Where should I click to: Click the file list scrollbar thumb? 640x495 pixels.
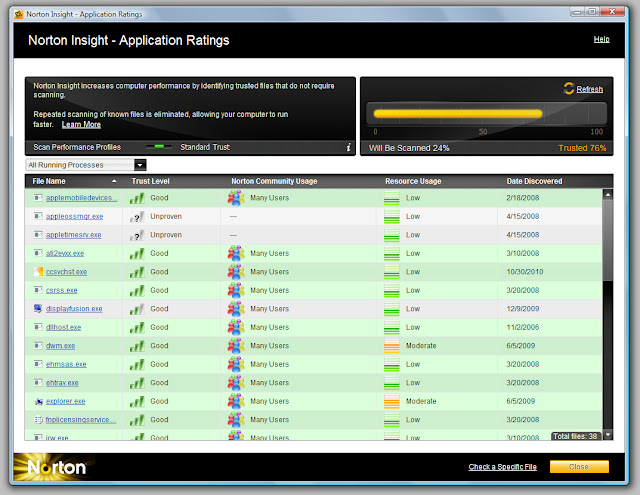[608, 240]
